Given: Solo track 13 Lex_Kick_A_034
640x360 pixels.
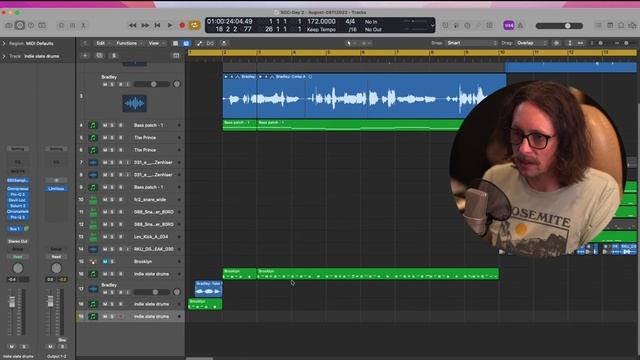Looking at the screenshot, I should point(112,237).
